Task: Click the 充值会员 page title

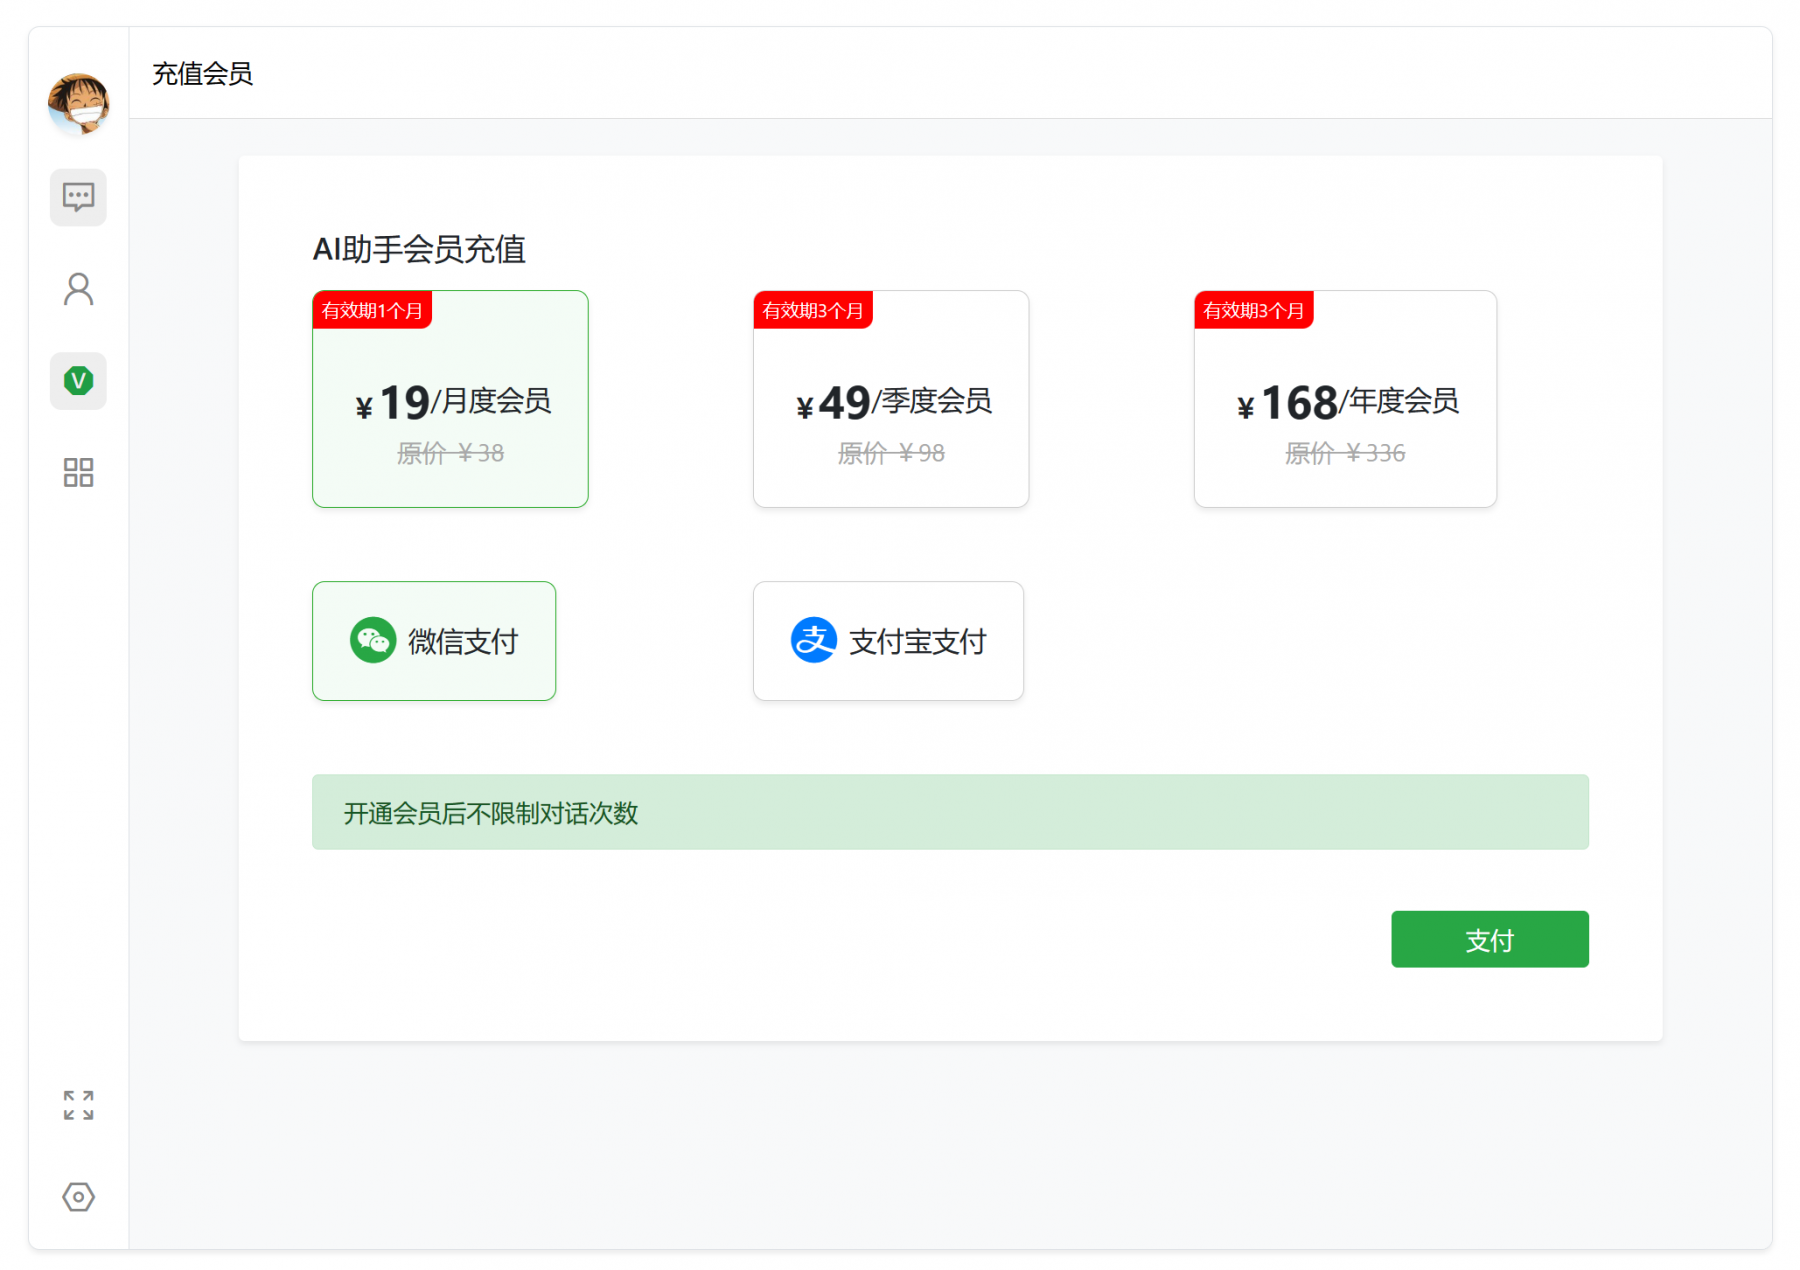Action: (x=202, y=74)
